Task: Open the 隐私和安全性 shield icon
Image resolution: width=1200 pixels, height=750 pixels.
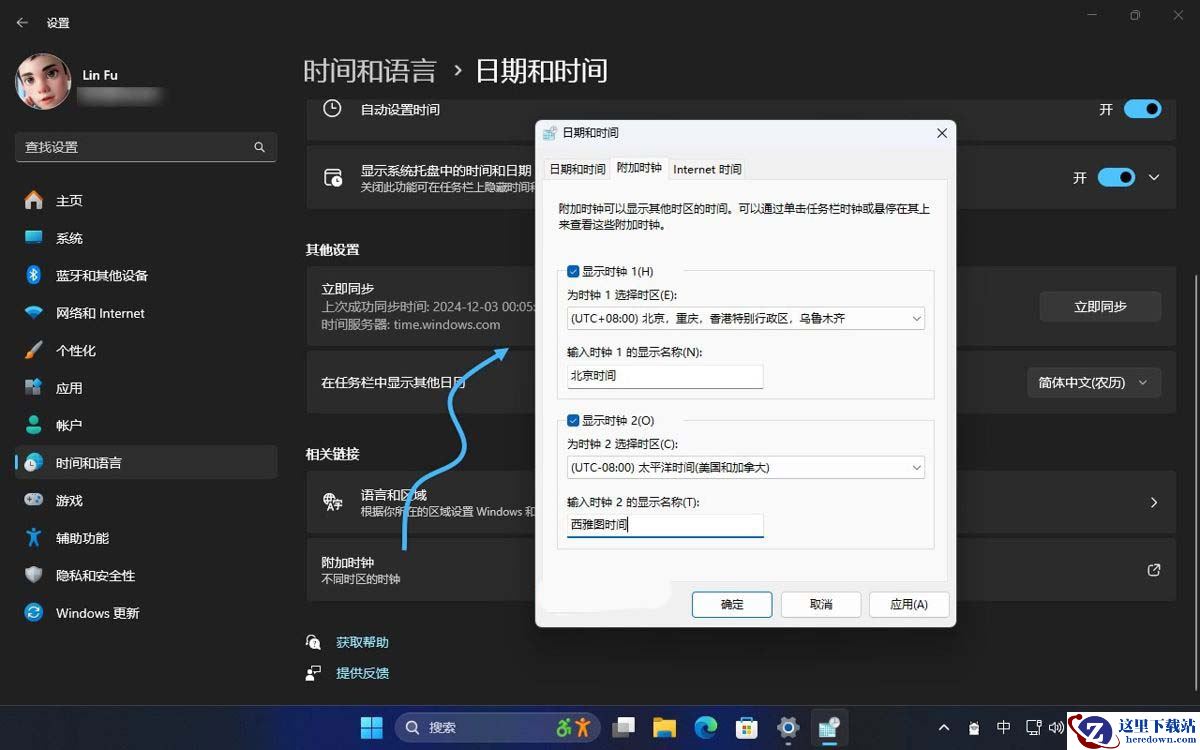Action: [x=34, y=576]
